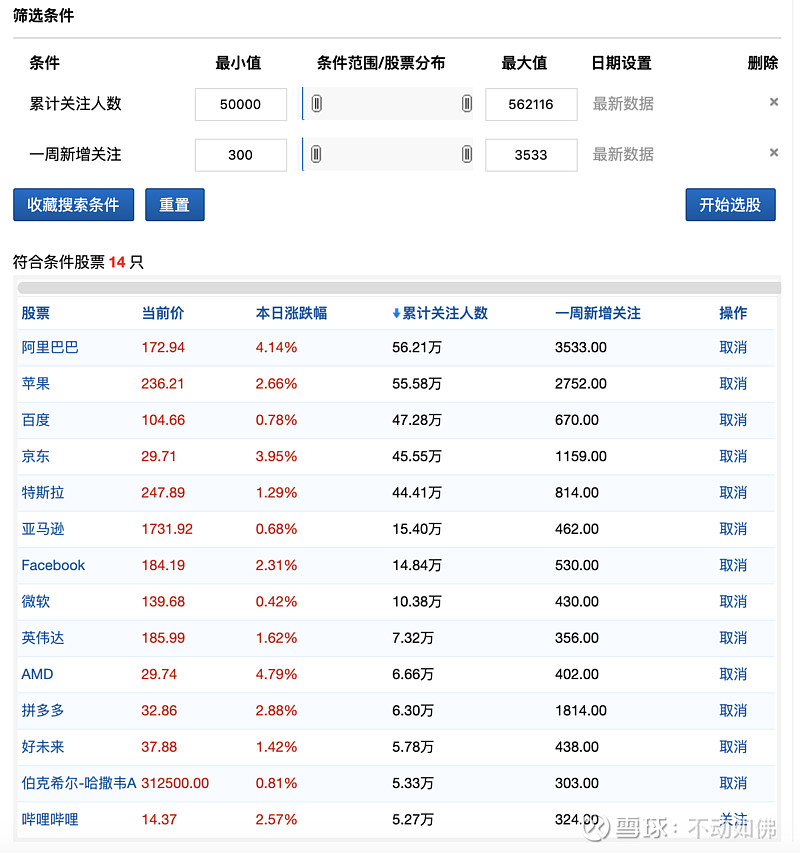The image size is (800, 853).
Task: Click 取消 for 阿里巴巴 row
Action: (733, 347)
